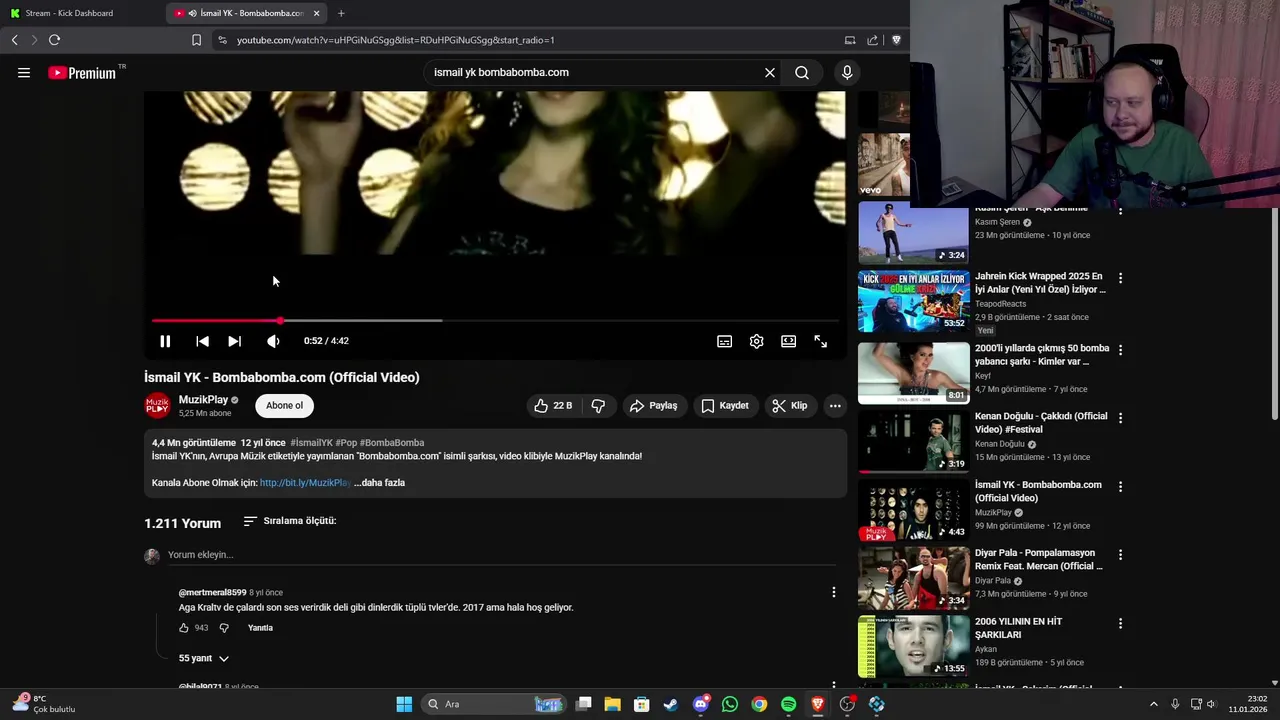
Task: Open the MuzikPlay channel avatar
Action: coord(157,405)
